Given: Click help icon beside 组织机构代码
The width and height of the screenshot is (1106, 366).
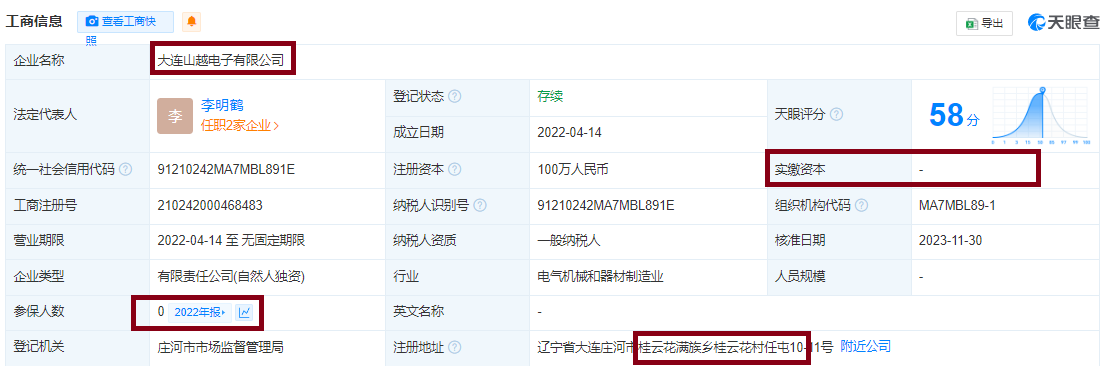Looking at the screenshot, I should click(861, 205).
